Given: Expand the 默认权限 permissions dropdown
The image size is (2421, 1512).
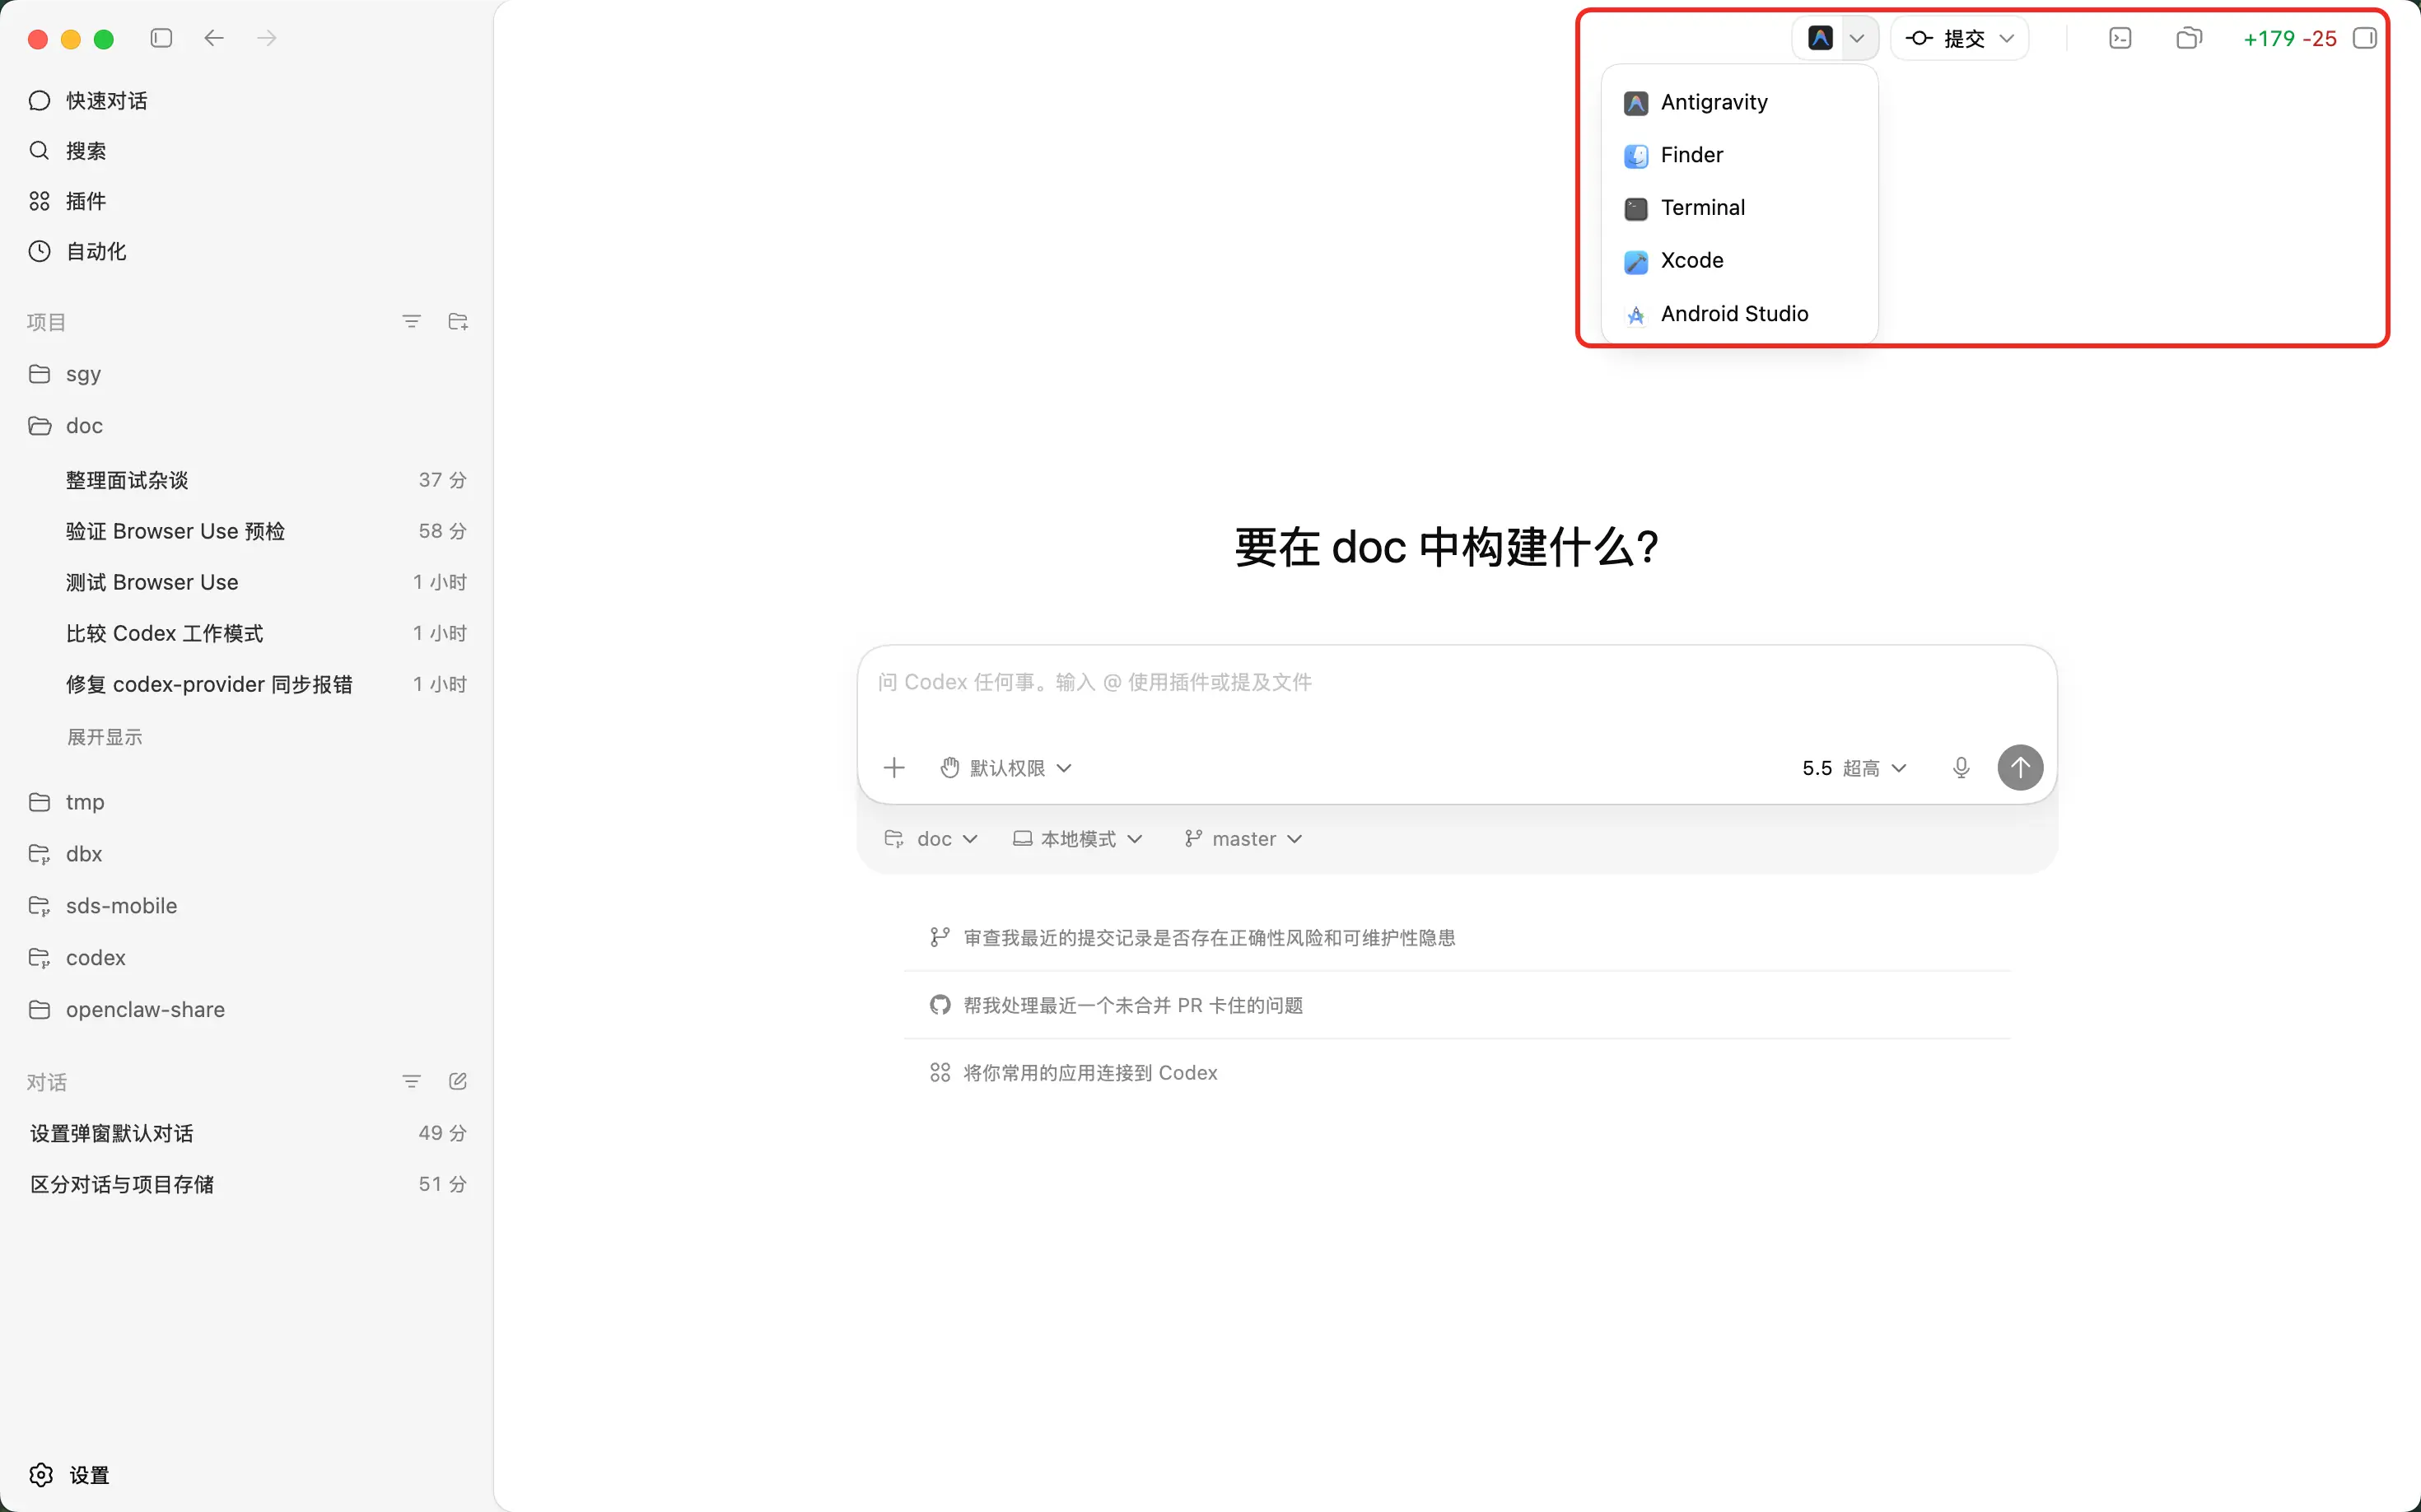Looking at the screenshot, I should coord(1006,768).
